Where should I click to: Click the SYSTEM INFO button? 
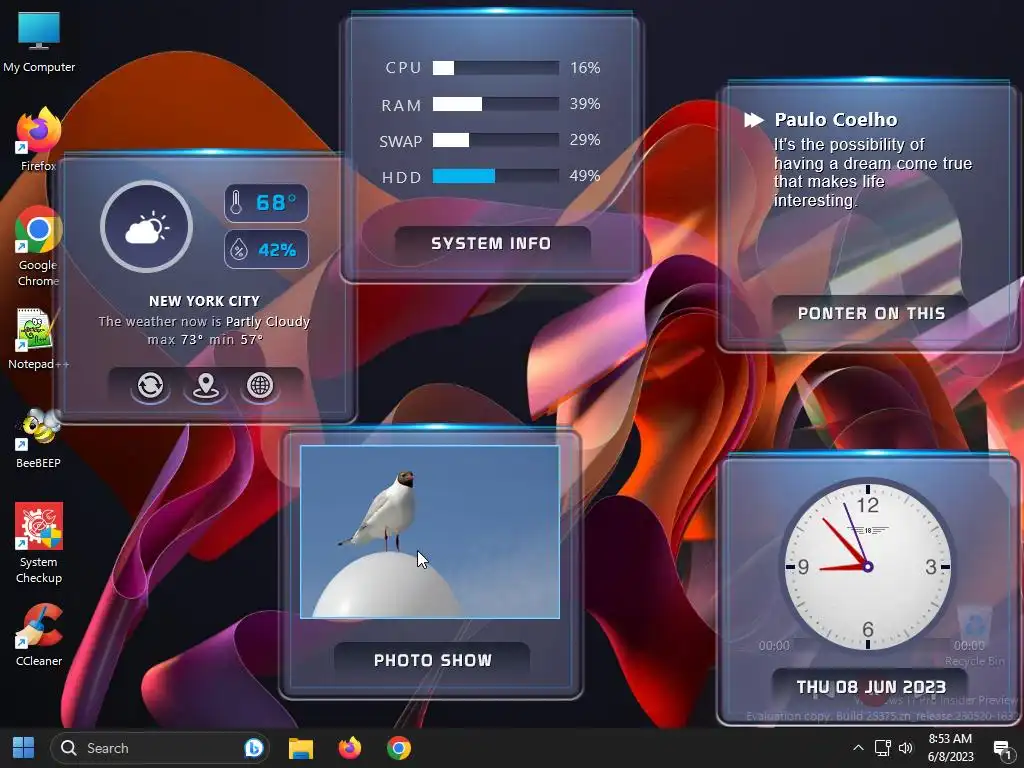[x=492, y=244]
